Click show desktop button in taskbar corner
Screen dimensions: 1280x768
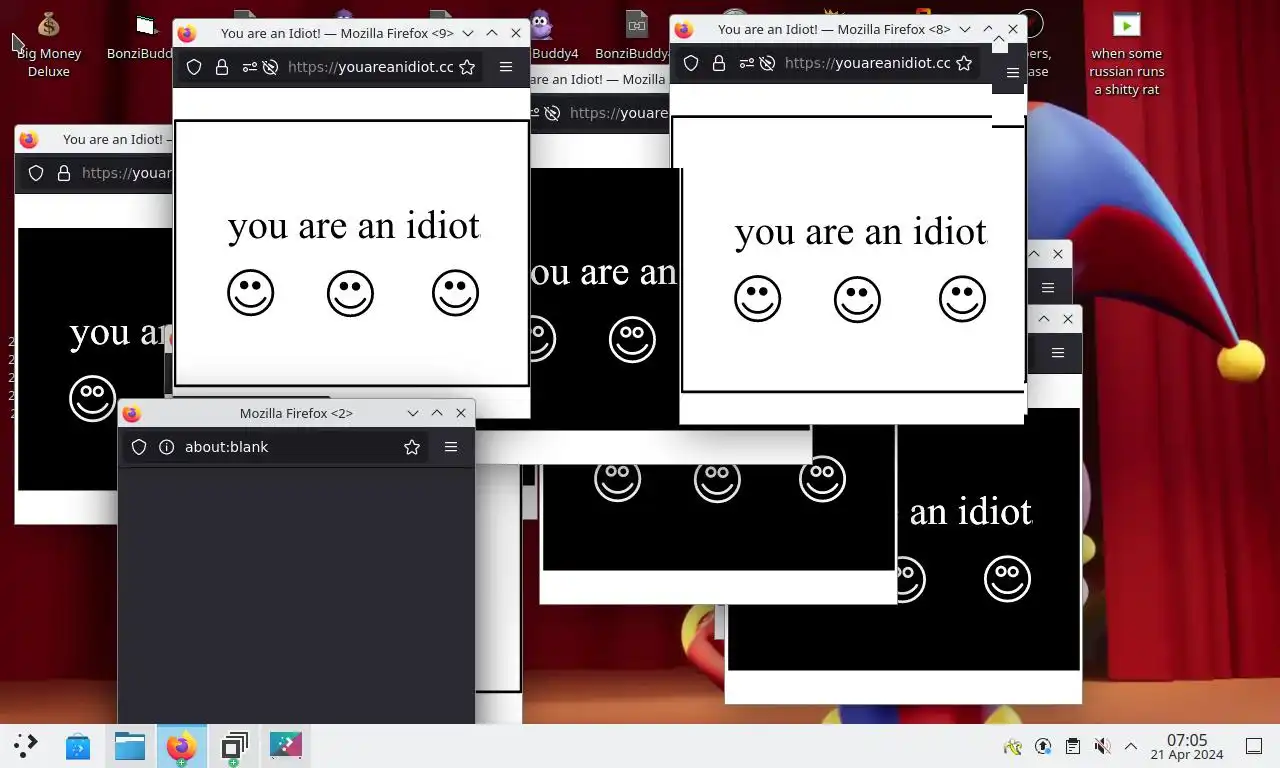click(x=1254, y=746)
